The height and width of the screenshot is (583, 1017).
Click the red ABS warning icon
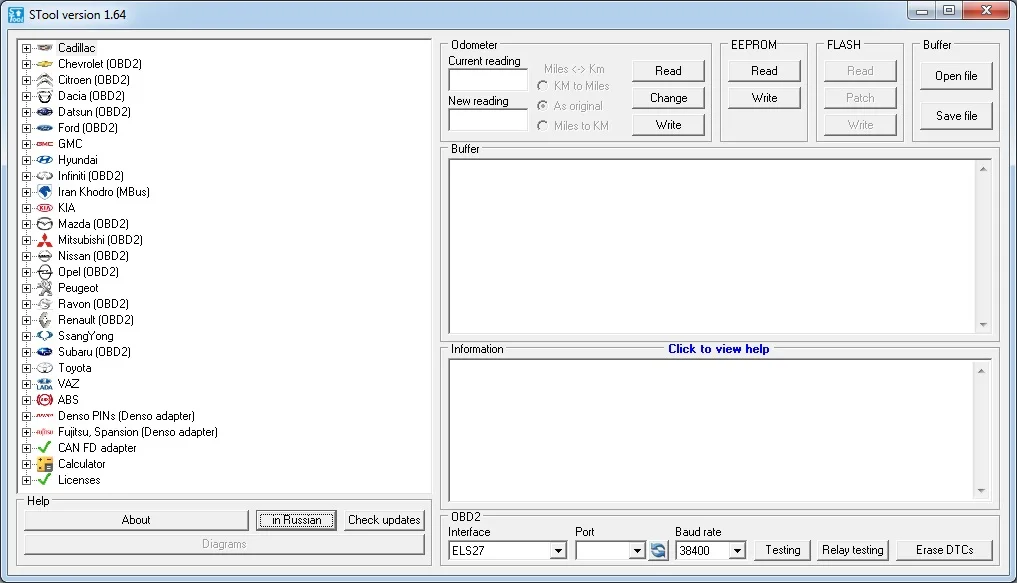click(x=44, y=400)
